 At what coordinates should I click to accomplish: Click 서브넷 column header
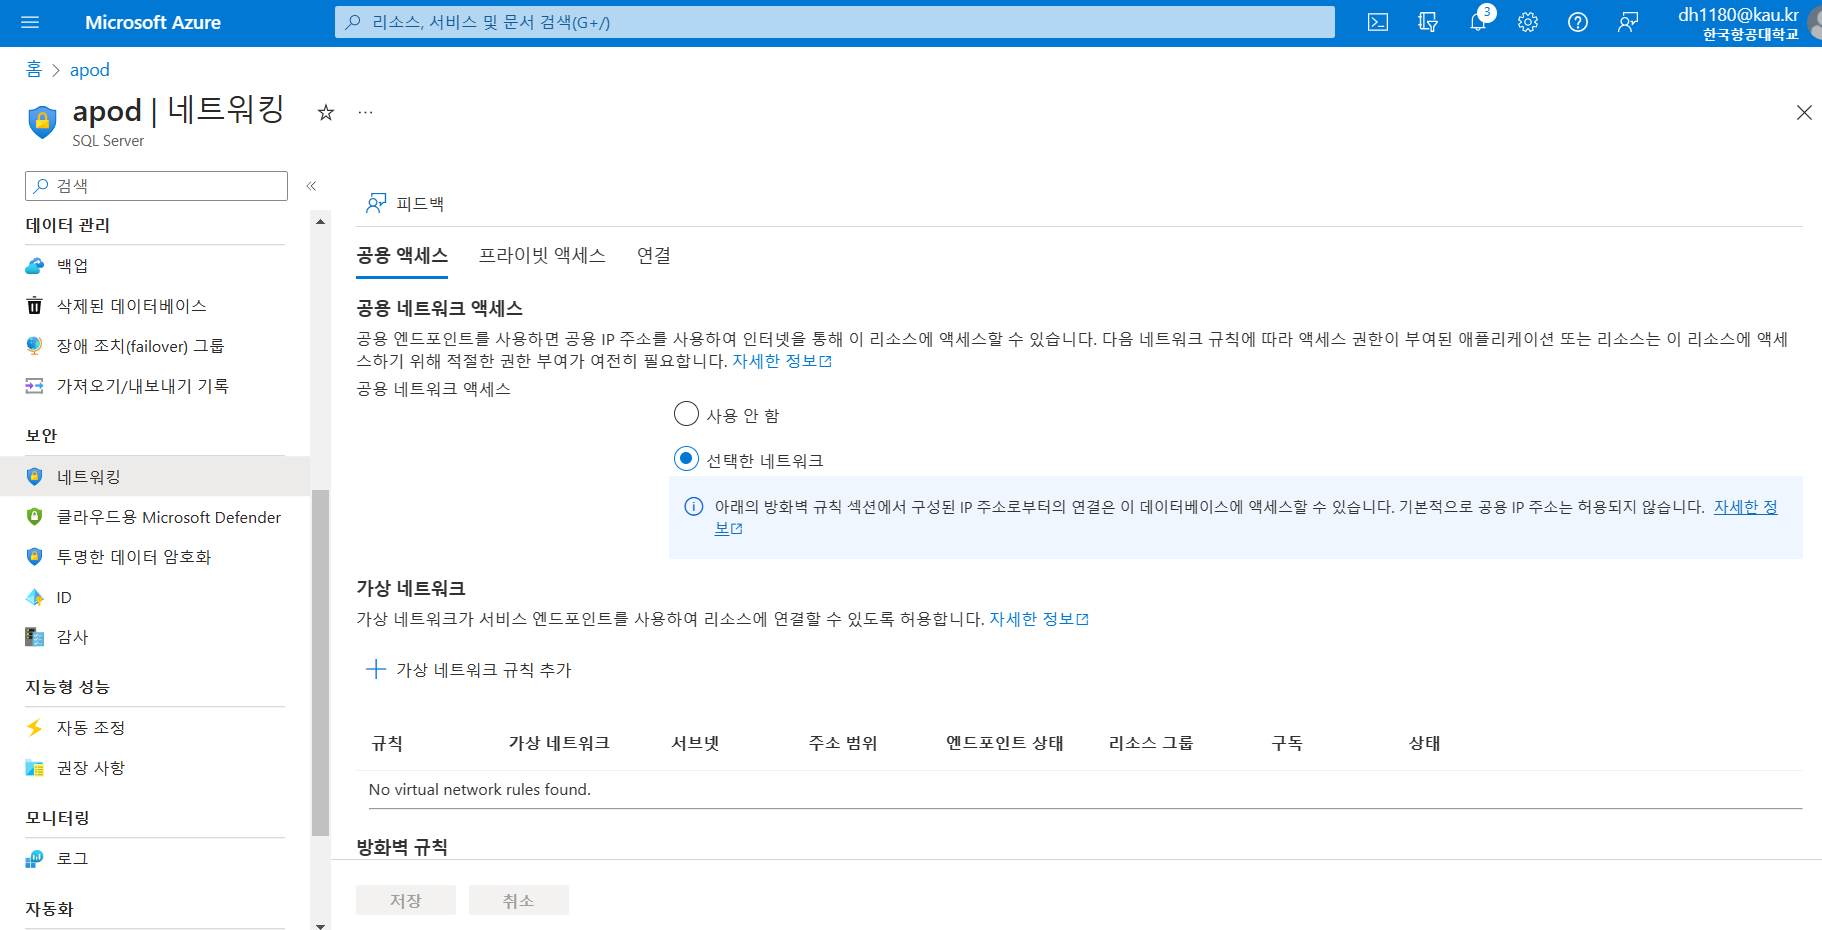point(695,743)
